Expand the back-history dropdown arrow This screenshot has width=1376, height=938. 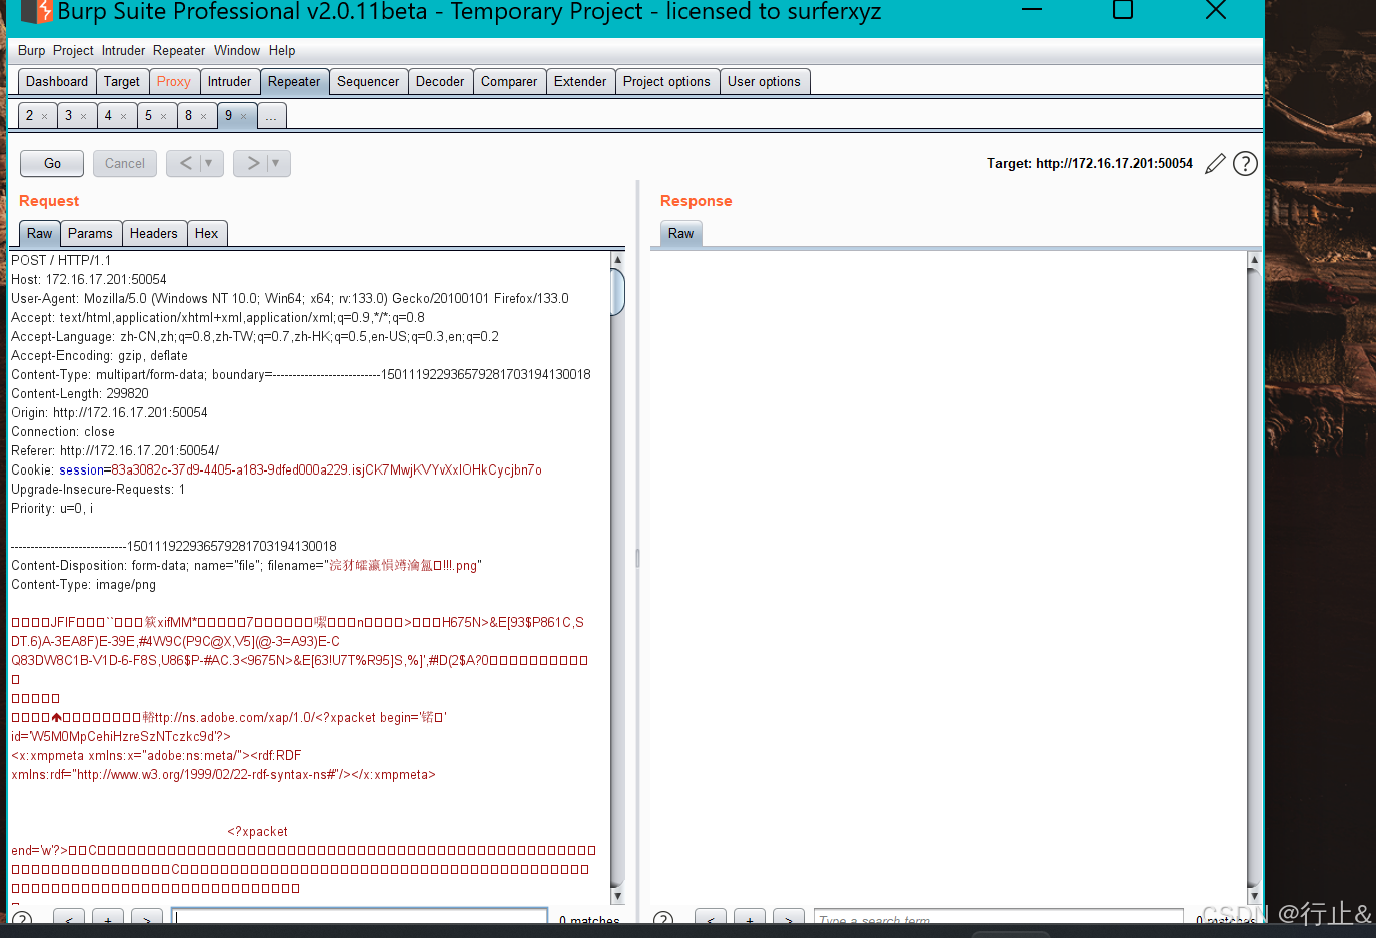(x=209, y=163)
